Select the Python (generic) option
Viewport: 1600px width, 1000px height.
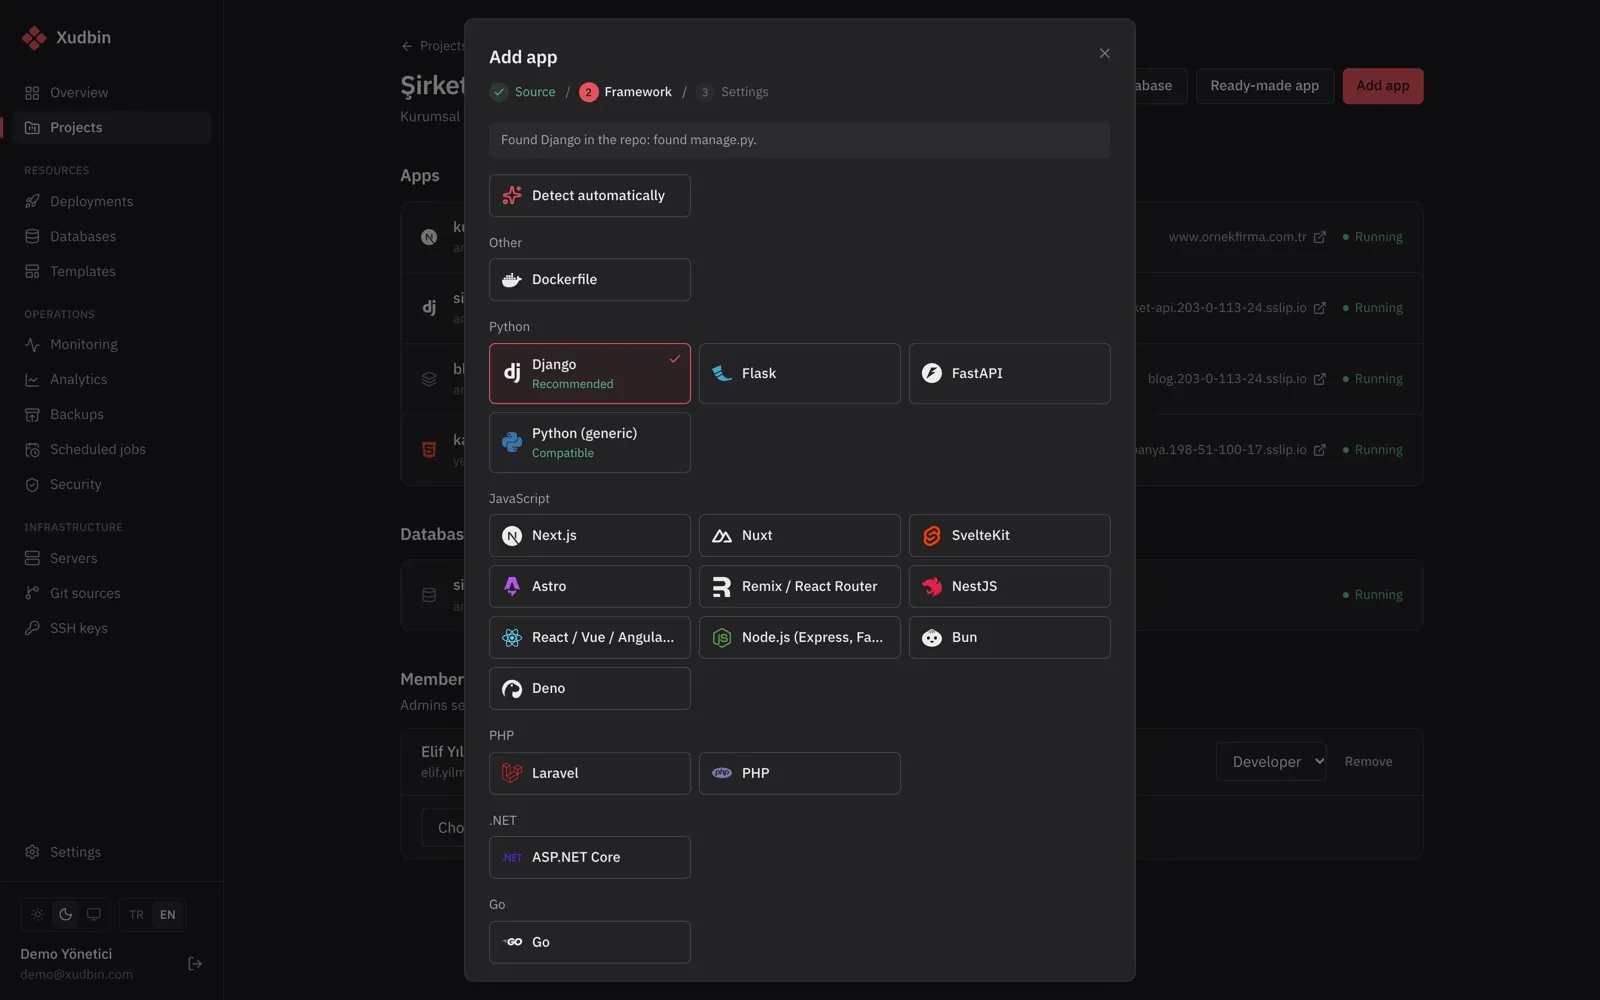click(589, 442)
